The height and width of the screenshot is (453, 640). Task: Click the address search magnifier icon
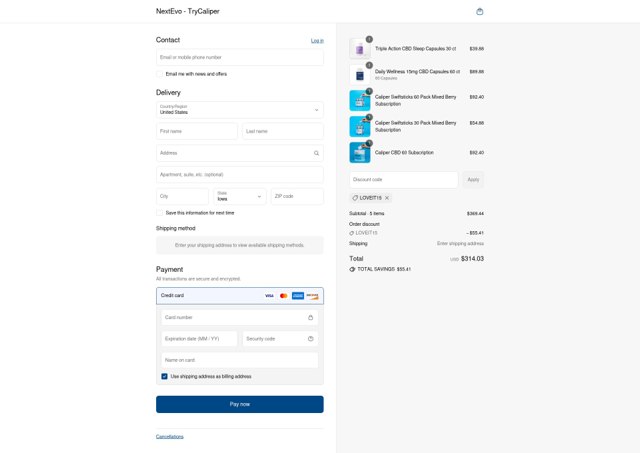[316, 153]
